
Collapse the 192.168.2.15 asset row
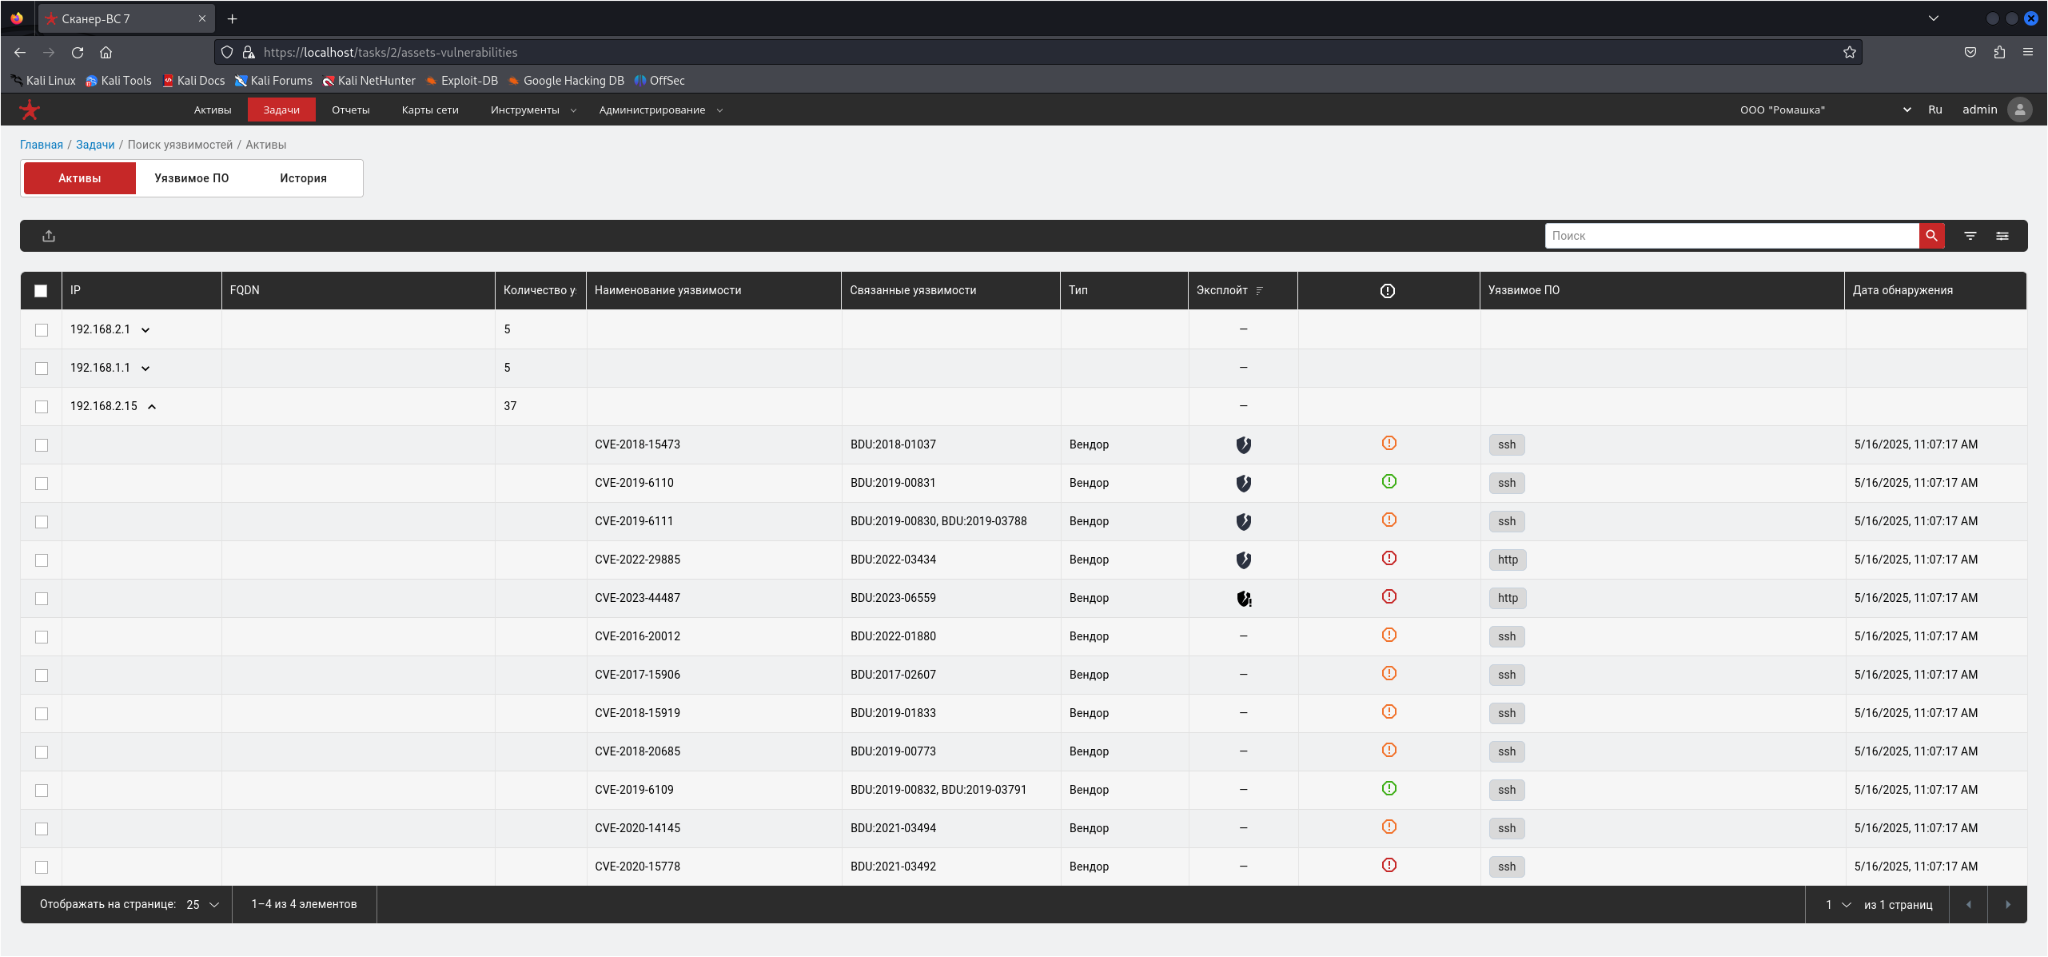(x=152, y=407)
